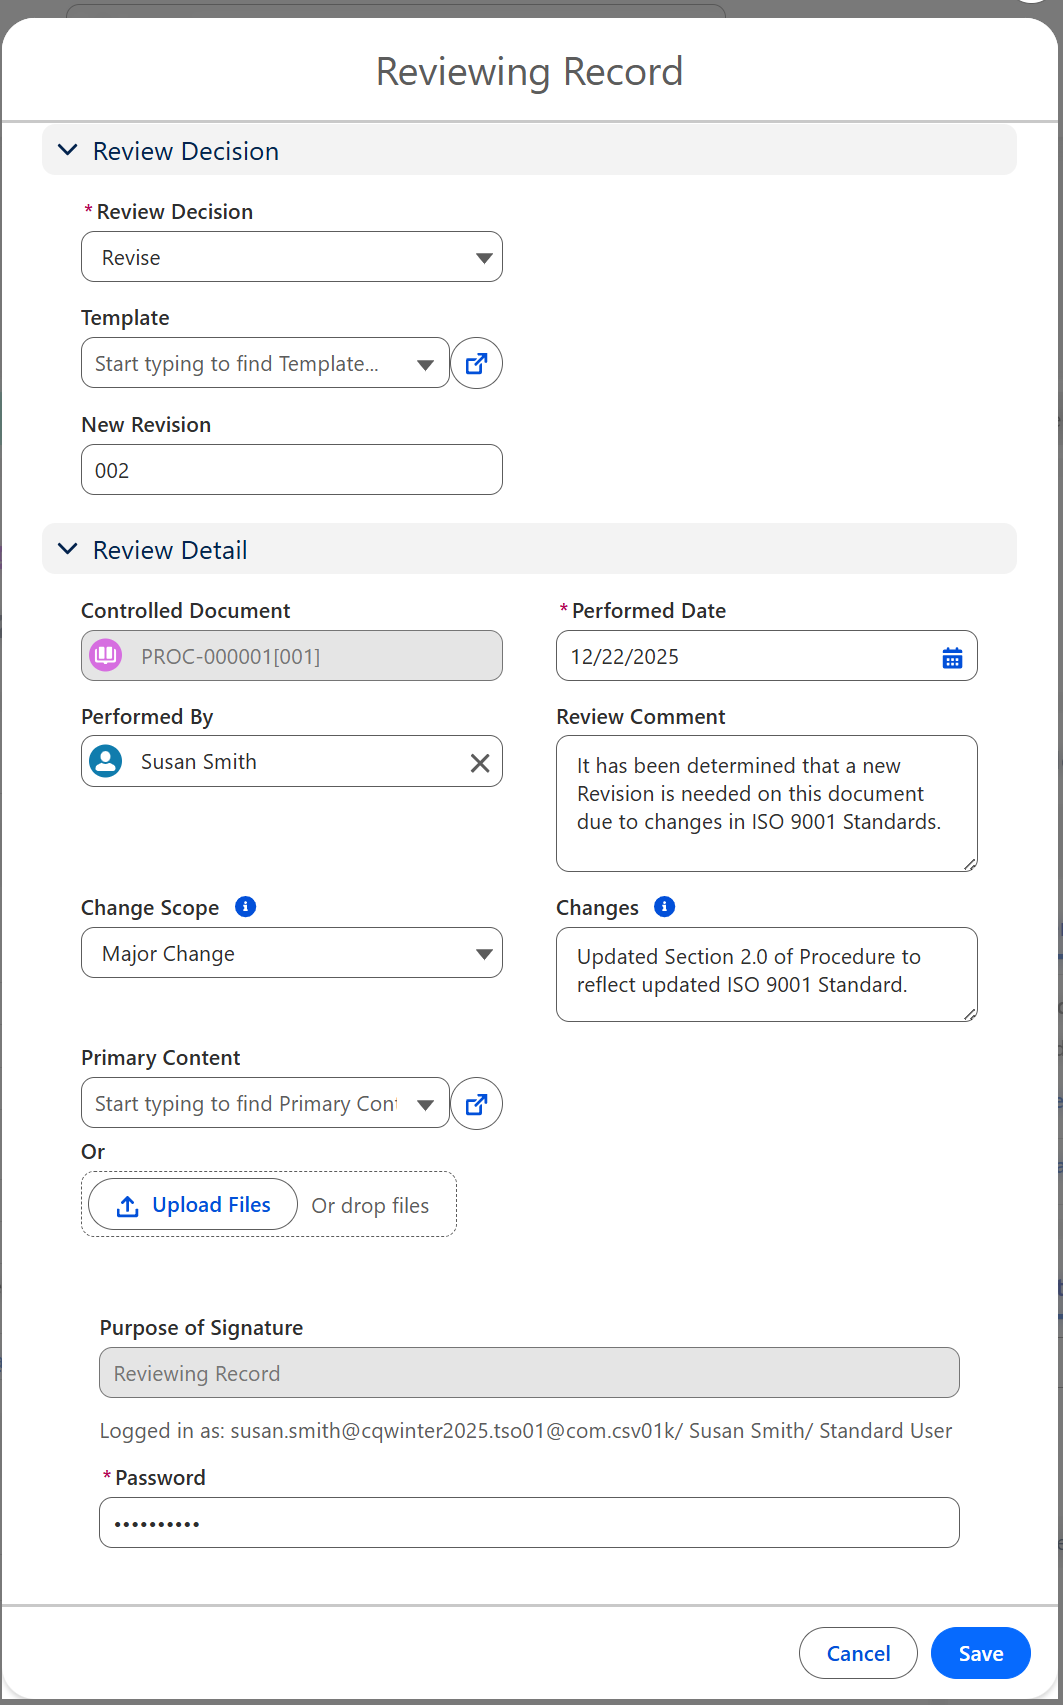Open Template record external link icon
Screen dimensions: 1063x1705
tap(476, 363)
